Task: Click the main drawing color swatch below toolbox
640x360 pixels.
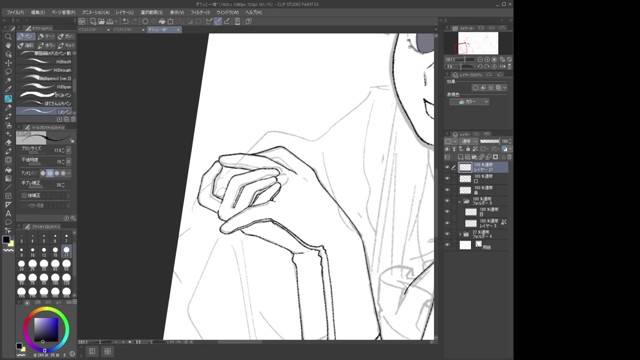Action: [6, 240]
